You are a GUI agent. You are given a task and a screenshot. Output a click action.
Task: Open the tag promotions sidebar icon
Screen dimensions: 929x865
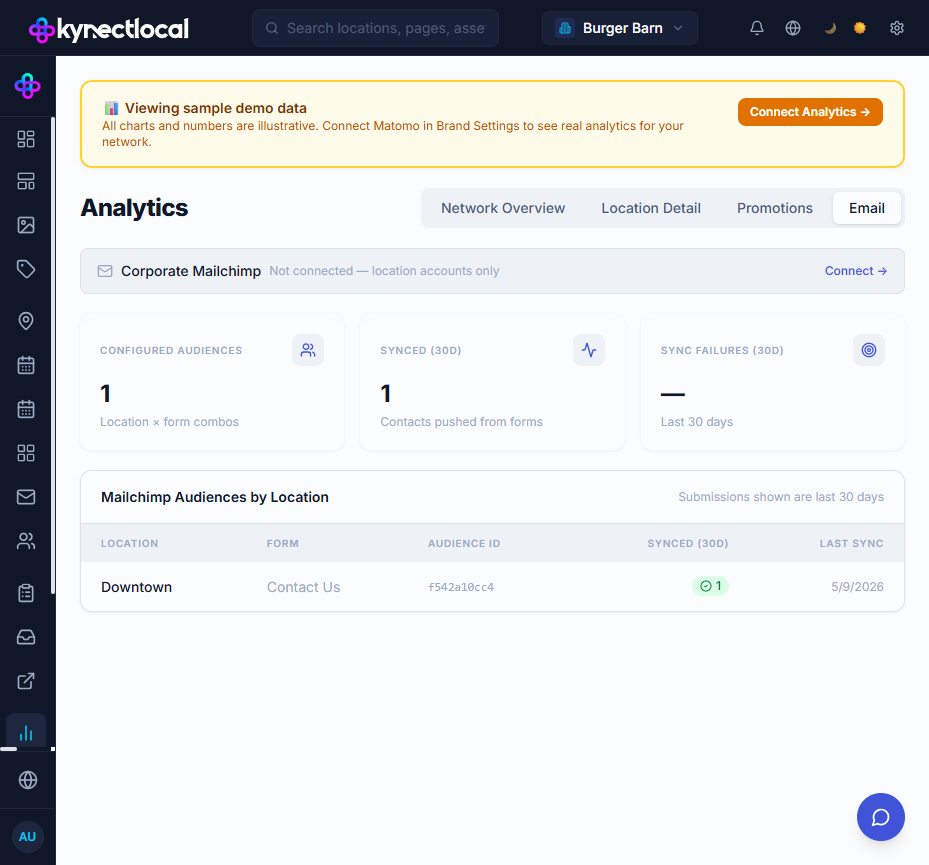(26, 269)
